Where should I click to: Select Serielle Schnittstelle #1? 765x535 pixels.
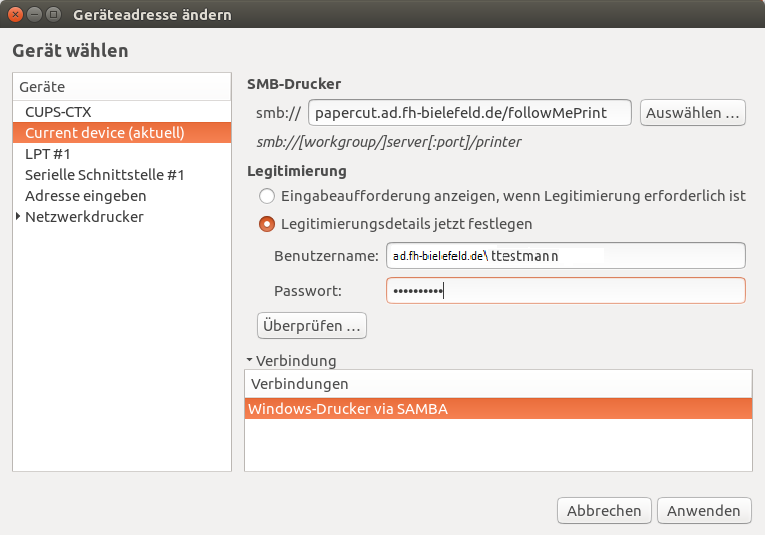[x=104, y=175]
